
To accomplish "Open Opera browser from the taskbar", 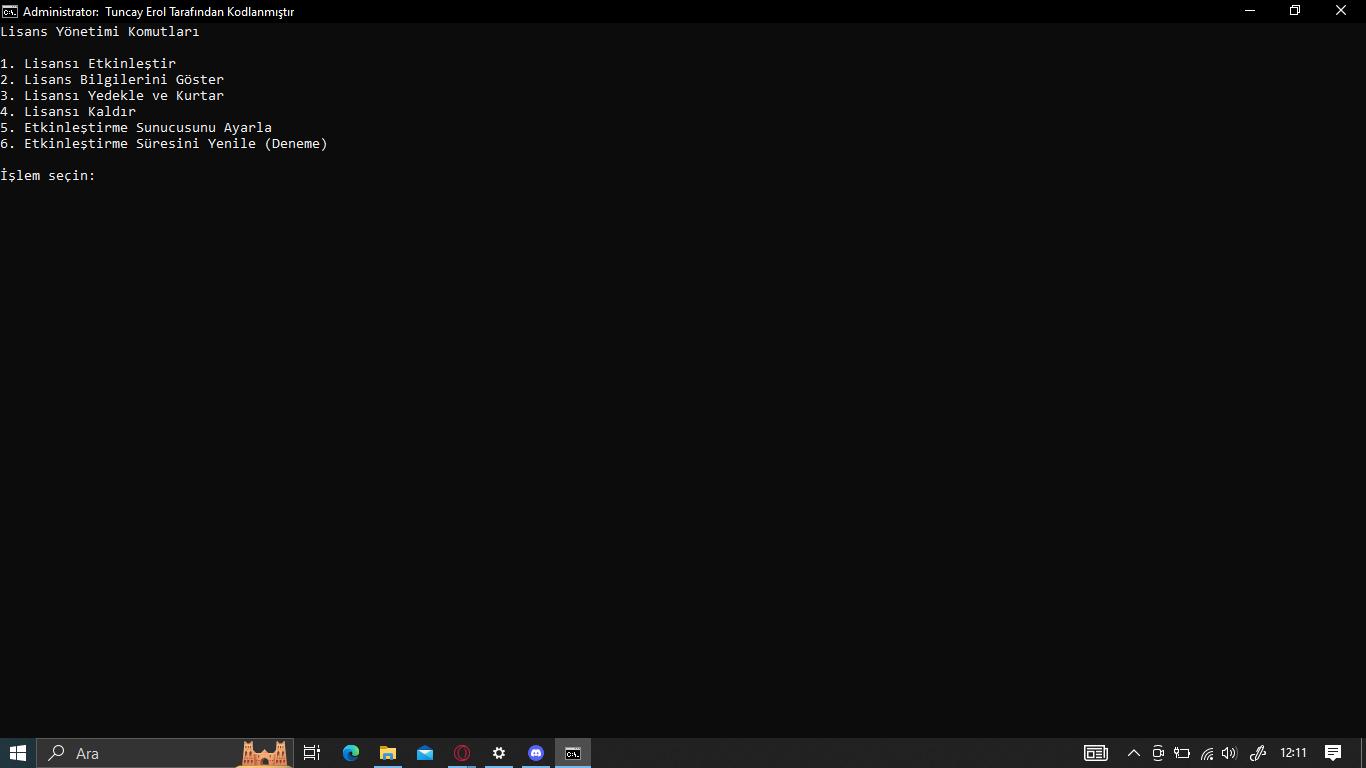I will click(461, 753).
